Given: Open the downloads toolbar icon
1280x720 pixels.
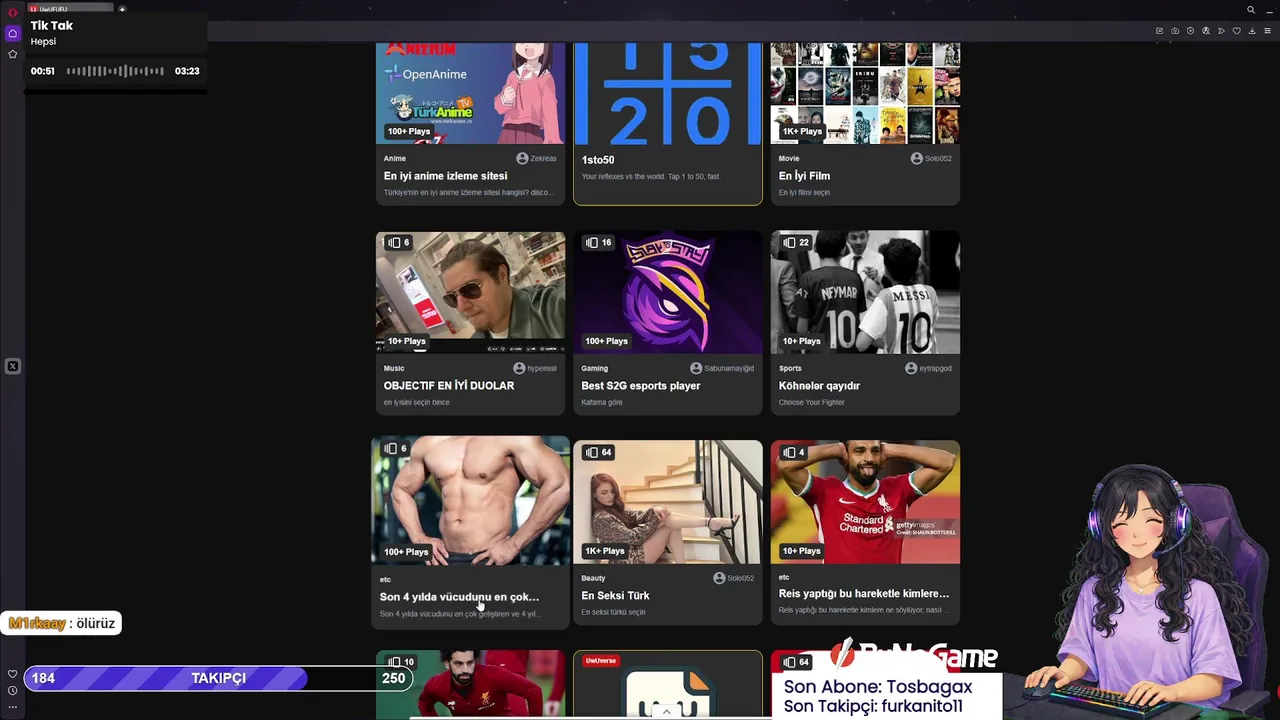Looking at the screenshot, I should (x=1252, y=31).
